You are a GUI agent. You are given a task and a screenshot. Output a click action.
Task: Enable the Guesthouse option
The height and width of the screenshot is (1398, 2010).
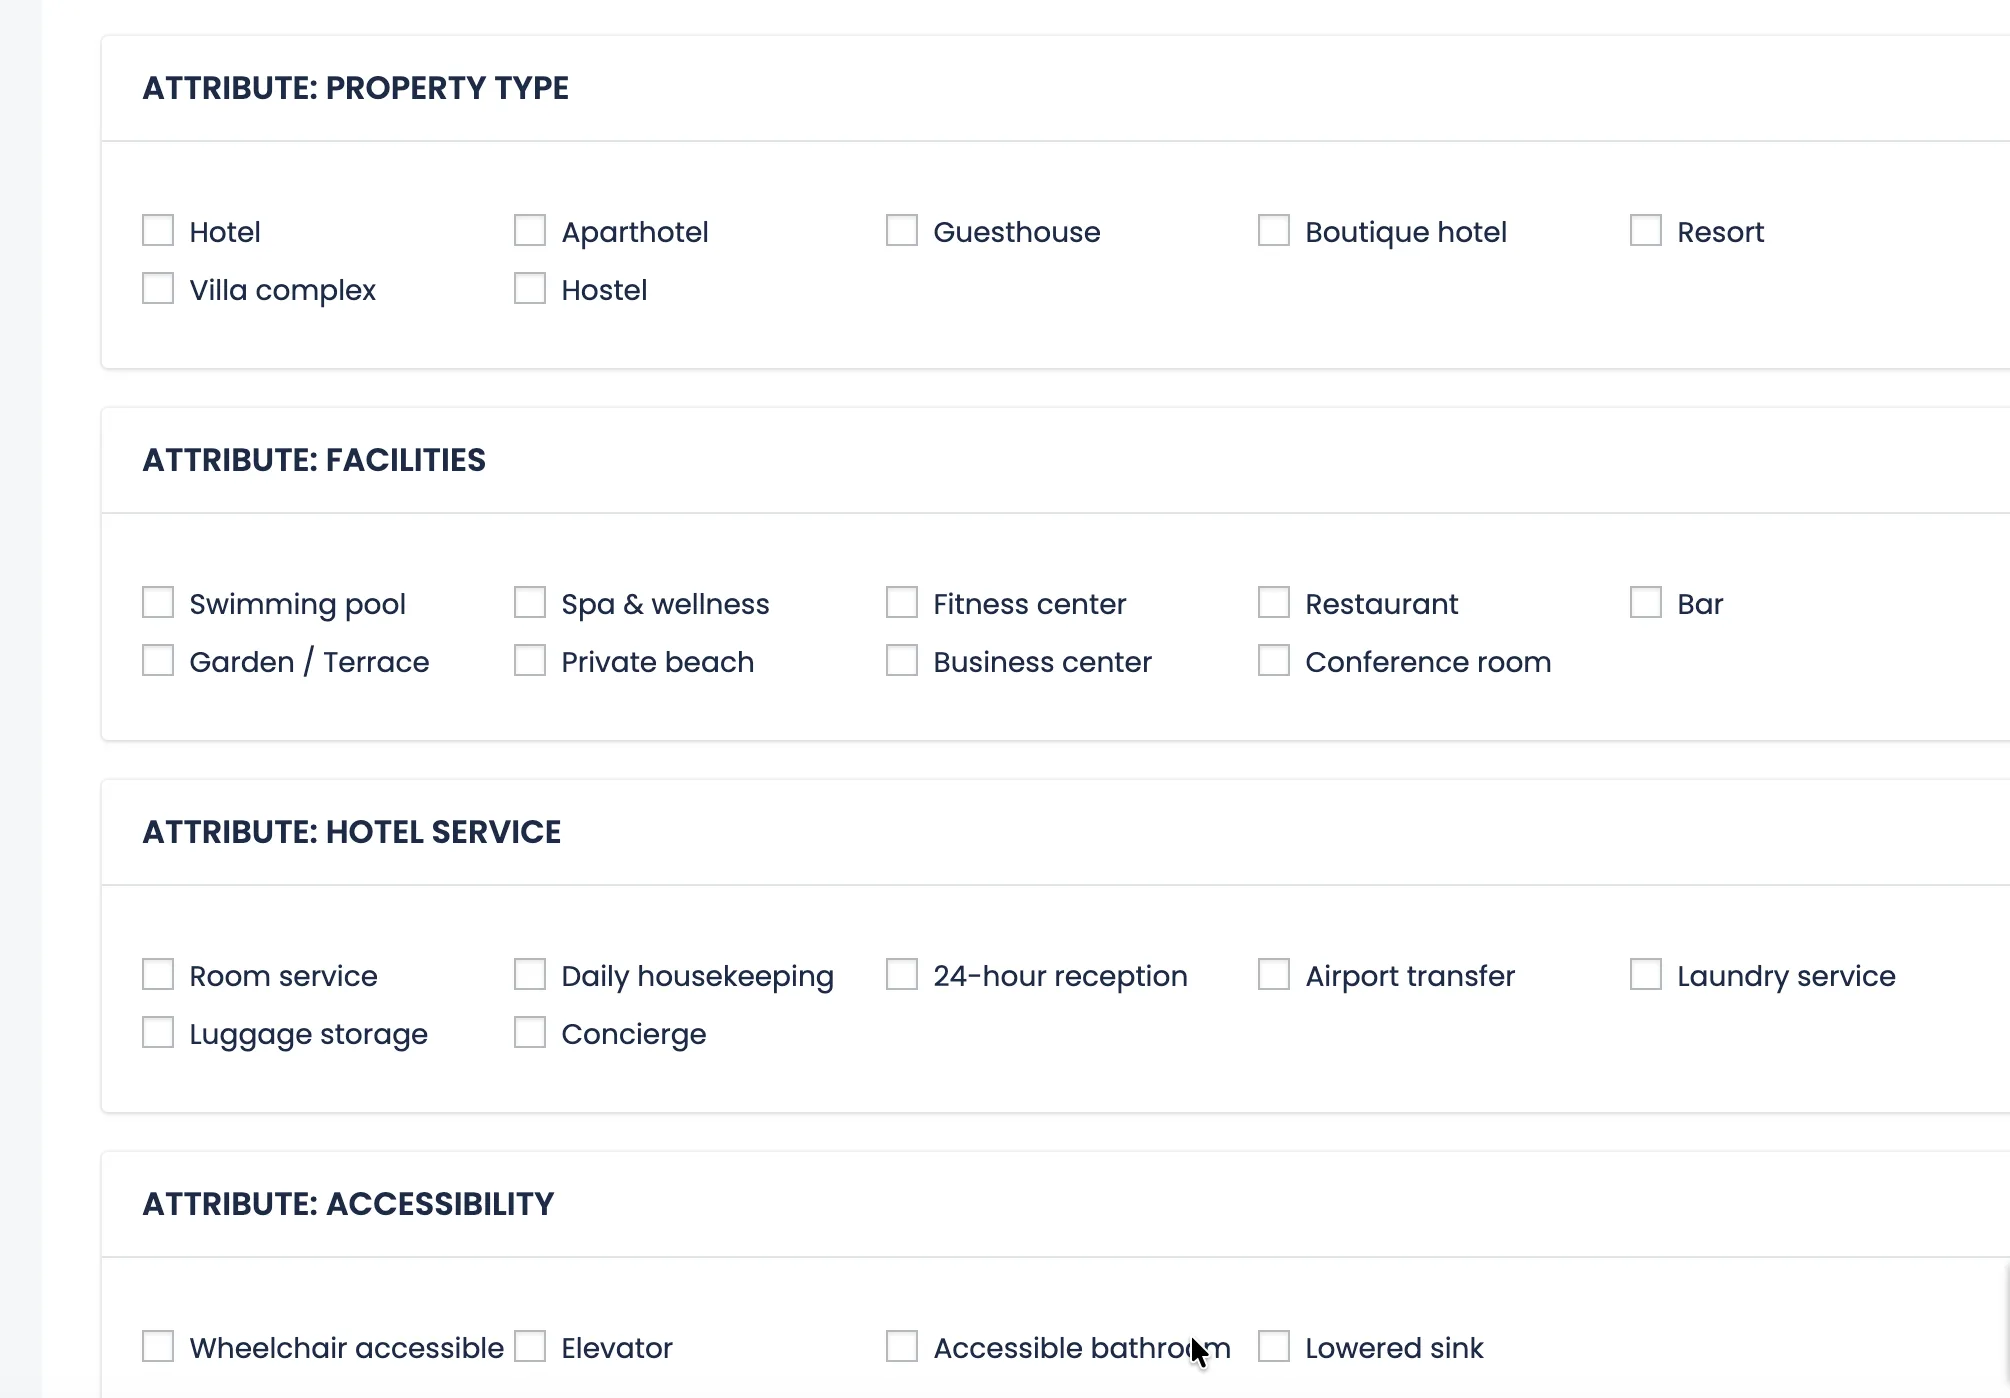(901, 230)
